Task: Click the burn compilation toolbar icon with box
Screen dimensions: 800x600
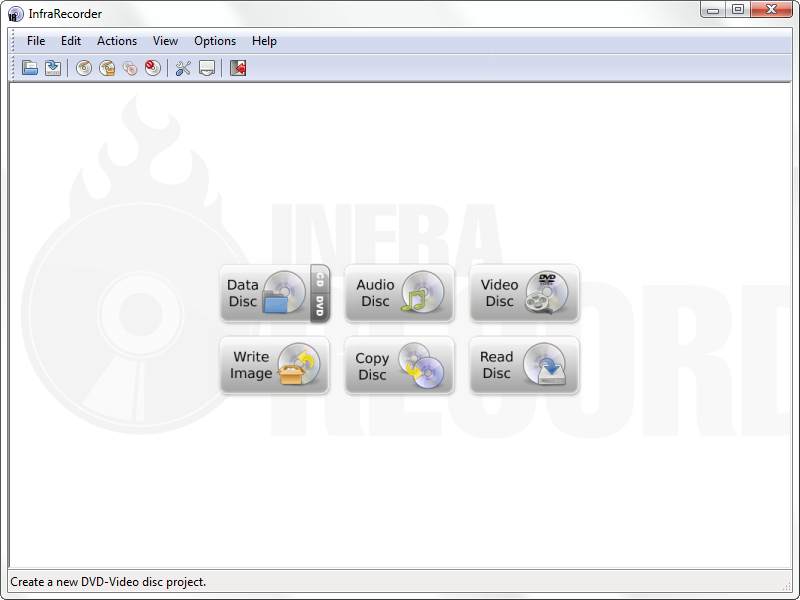Action: pos(107,68)
